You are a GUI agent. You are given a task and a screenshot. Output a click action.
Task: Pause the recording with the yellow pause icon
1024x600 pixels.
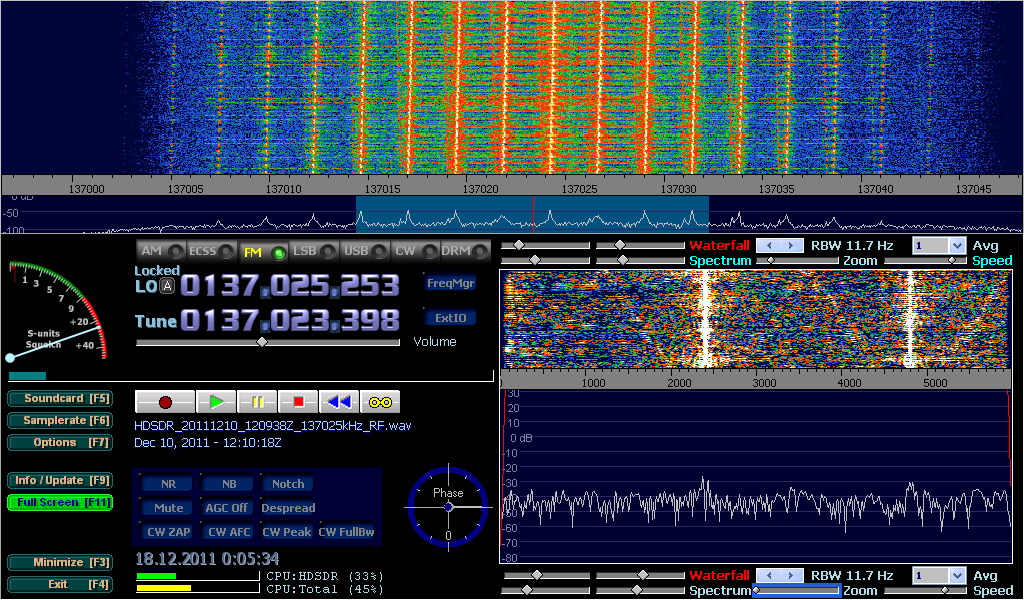point(257,402)
